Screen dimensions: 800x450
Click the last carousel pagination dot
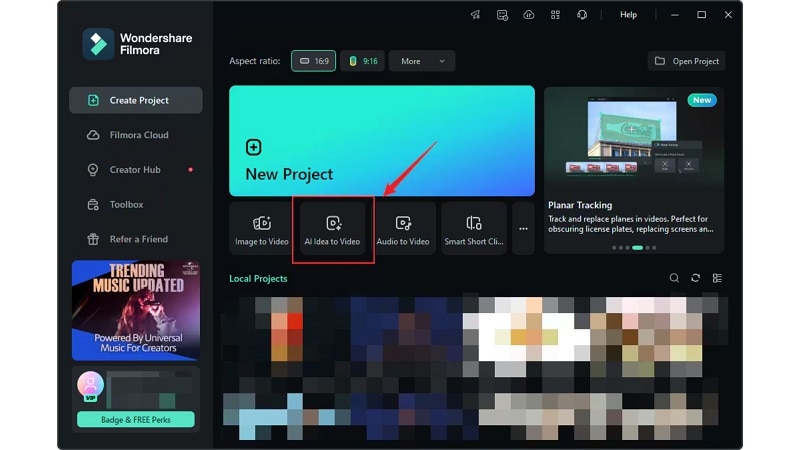pyautogui.click(x=654, y=247)
